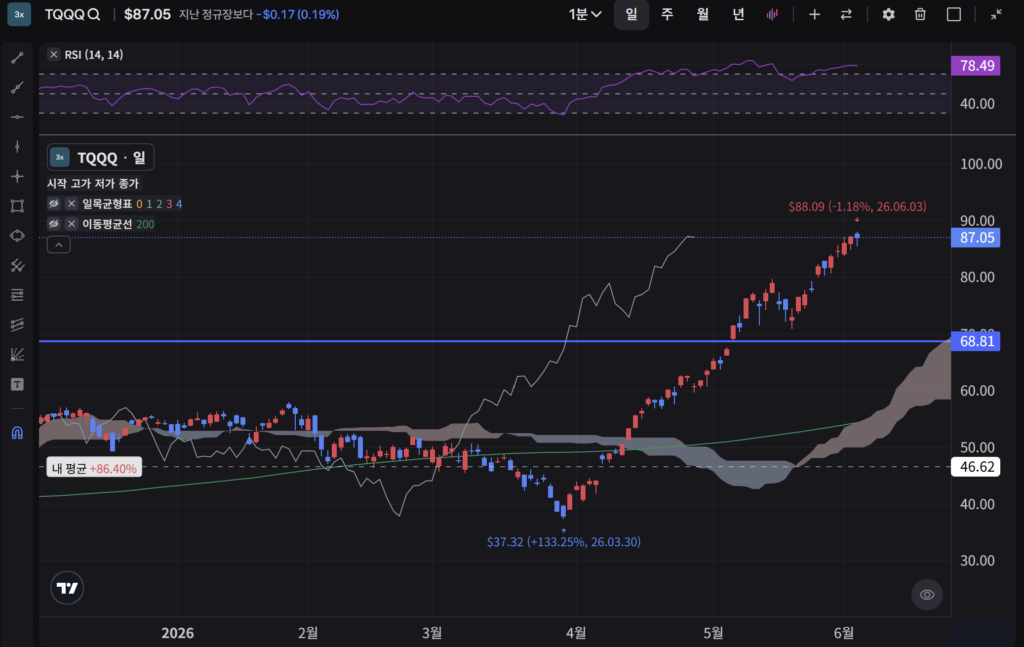Image resolution: width=1024 pixels, height=647 pixels.
Task: Click the 2026 label on time axis
Action: [x=178, y=633]
